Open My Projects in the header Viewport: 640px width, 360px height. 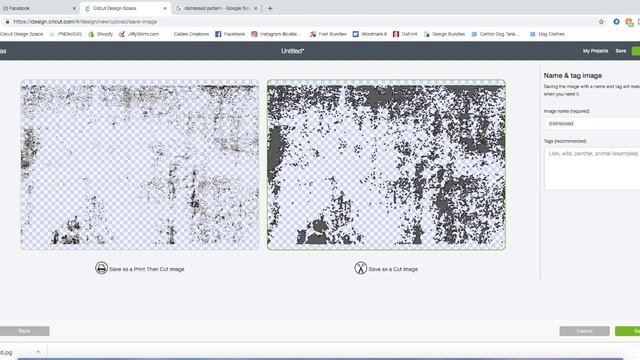595,51
